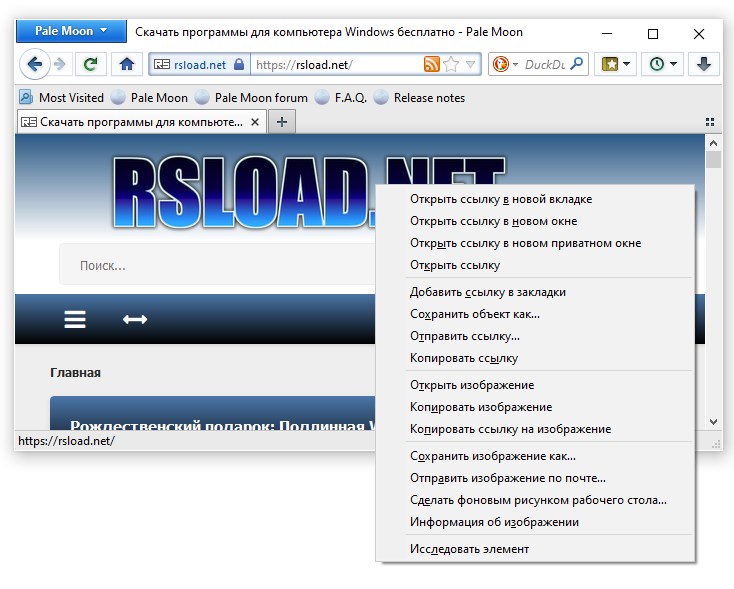This screenshot has height=589, width=734.
Task: Open the Pale Moon application menu dropdown
Action: (x=71, y=31)
